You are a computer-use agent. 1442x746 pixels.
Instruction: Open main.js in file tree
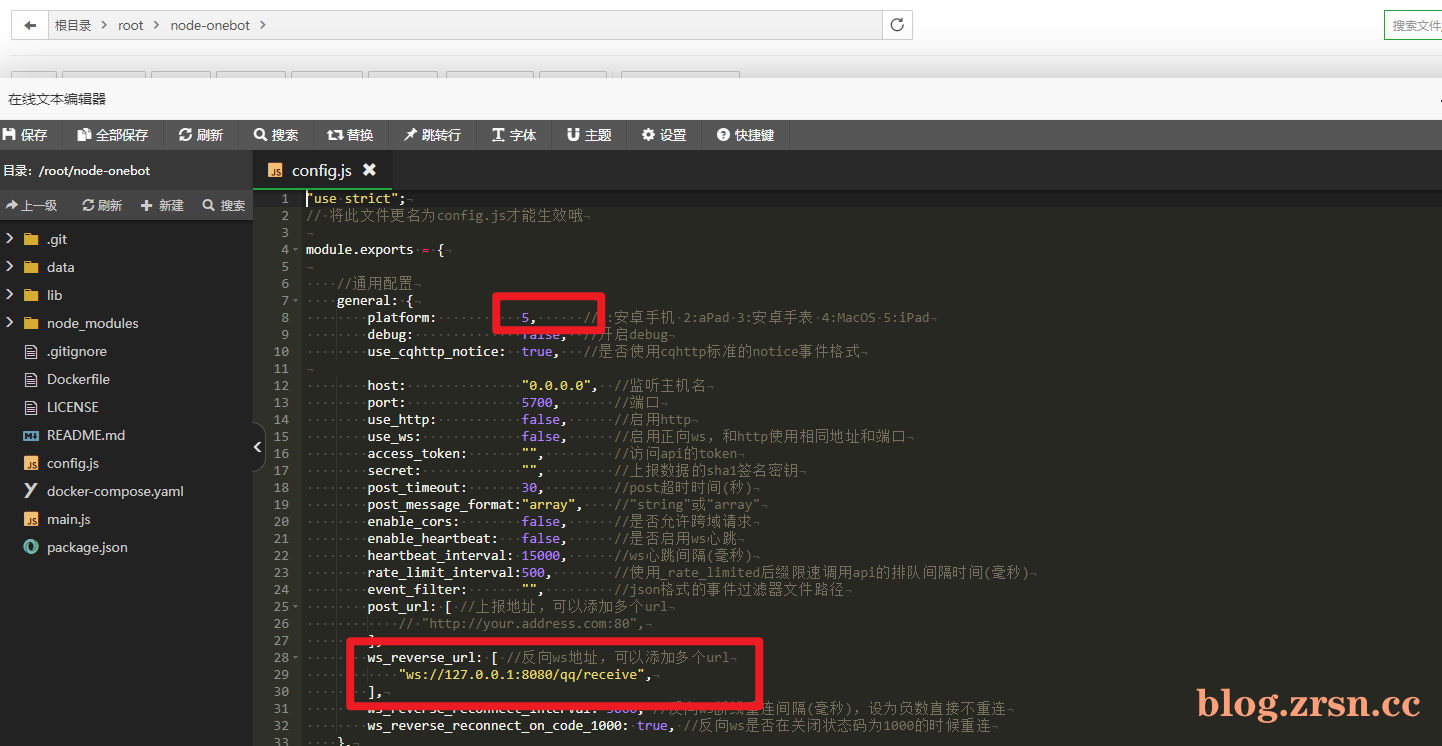tap(68, 519)
